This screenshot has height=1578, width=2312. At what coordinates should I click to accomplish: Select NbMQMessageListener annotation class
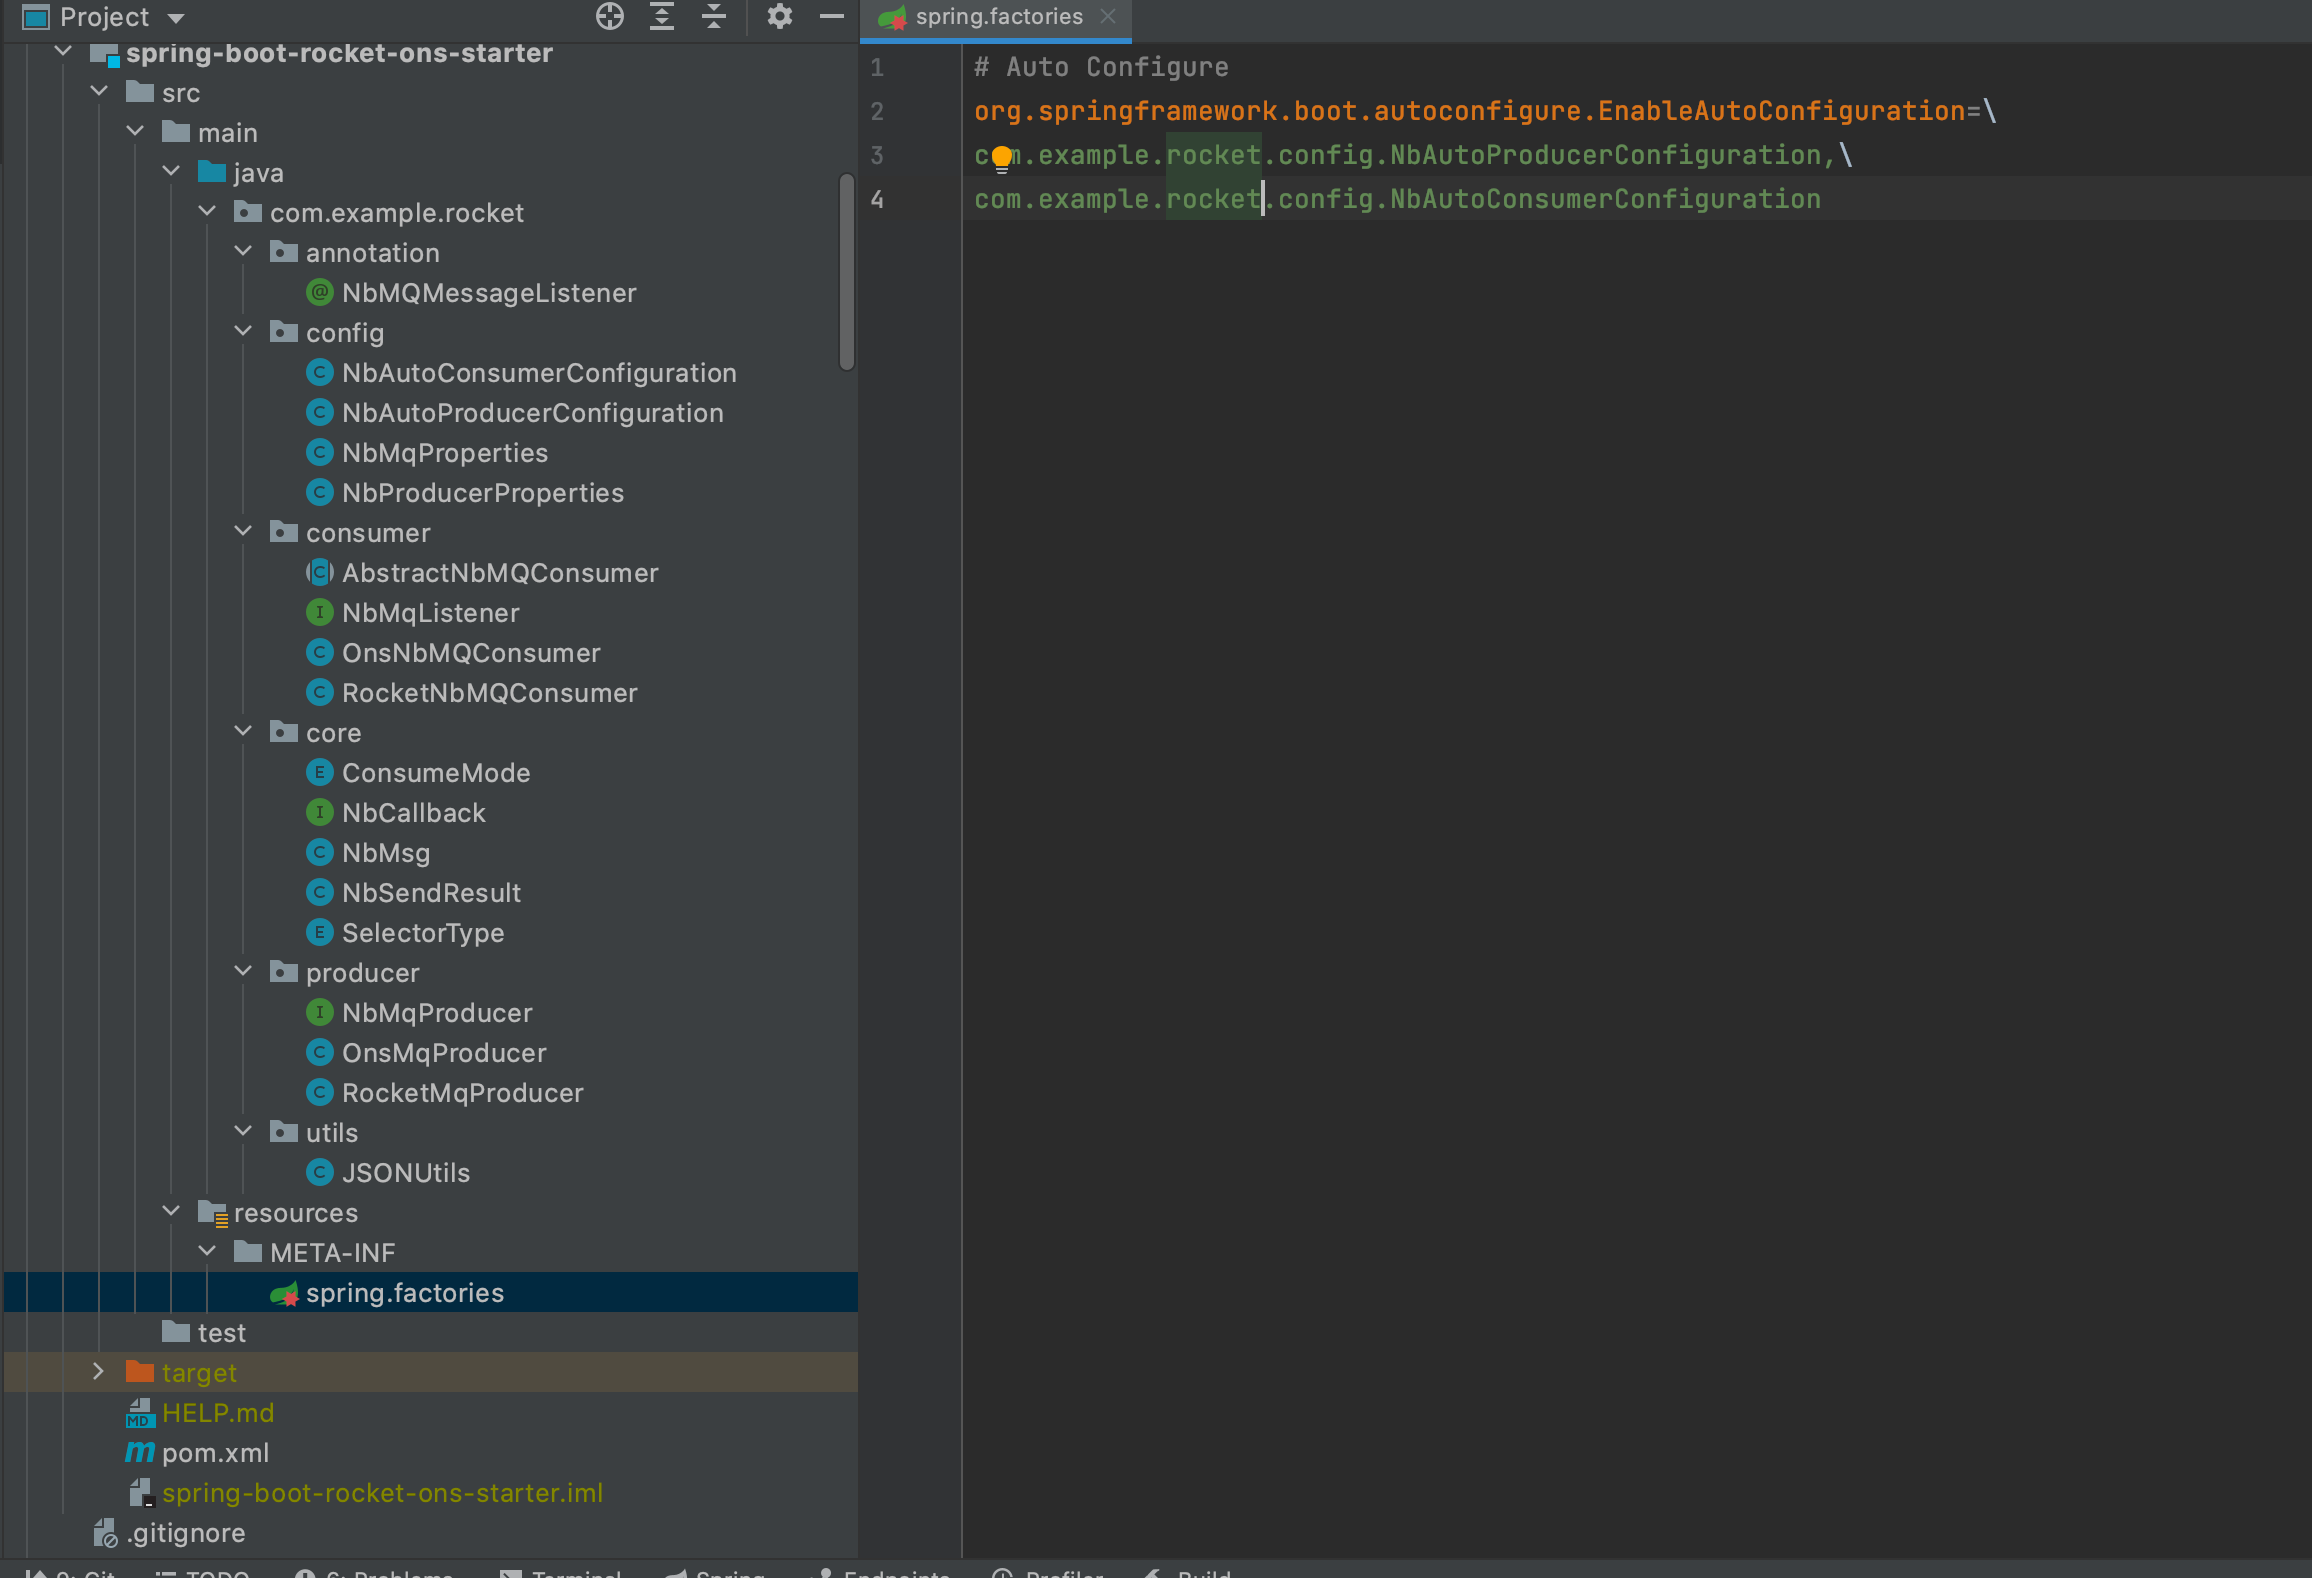click(489, 292)
